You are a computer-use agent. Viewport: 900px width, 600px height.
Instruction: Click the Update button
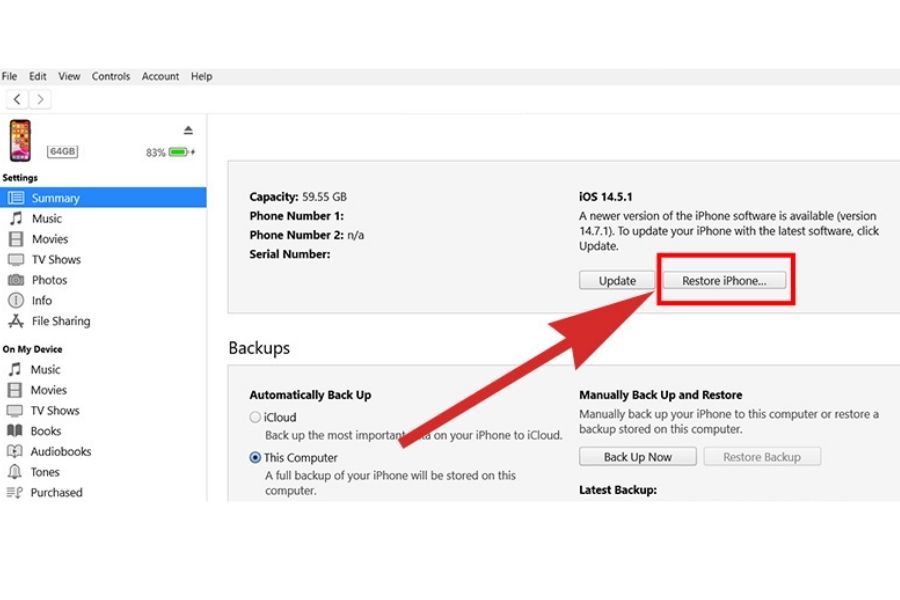(x=617, y=281)
